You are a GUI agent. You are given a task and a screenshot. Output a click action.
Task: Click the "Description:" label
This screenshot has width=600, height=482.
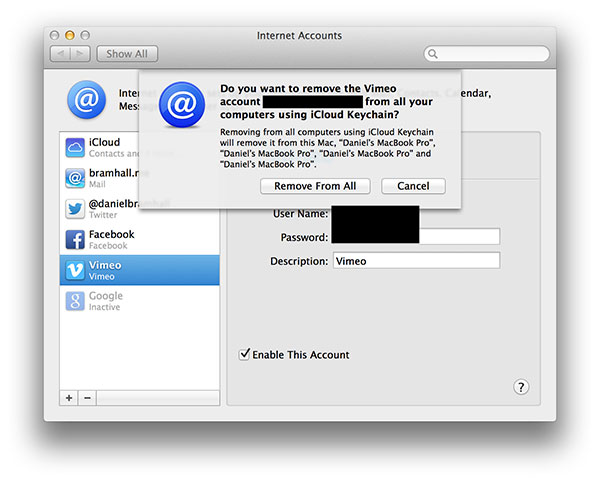[299, 261]
